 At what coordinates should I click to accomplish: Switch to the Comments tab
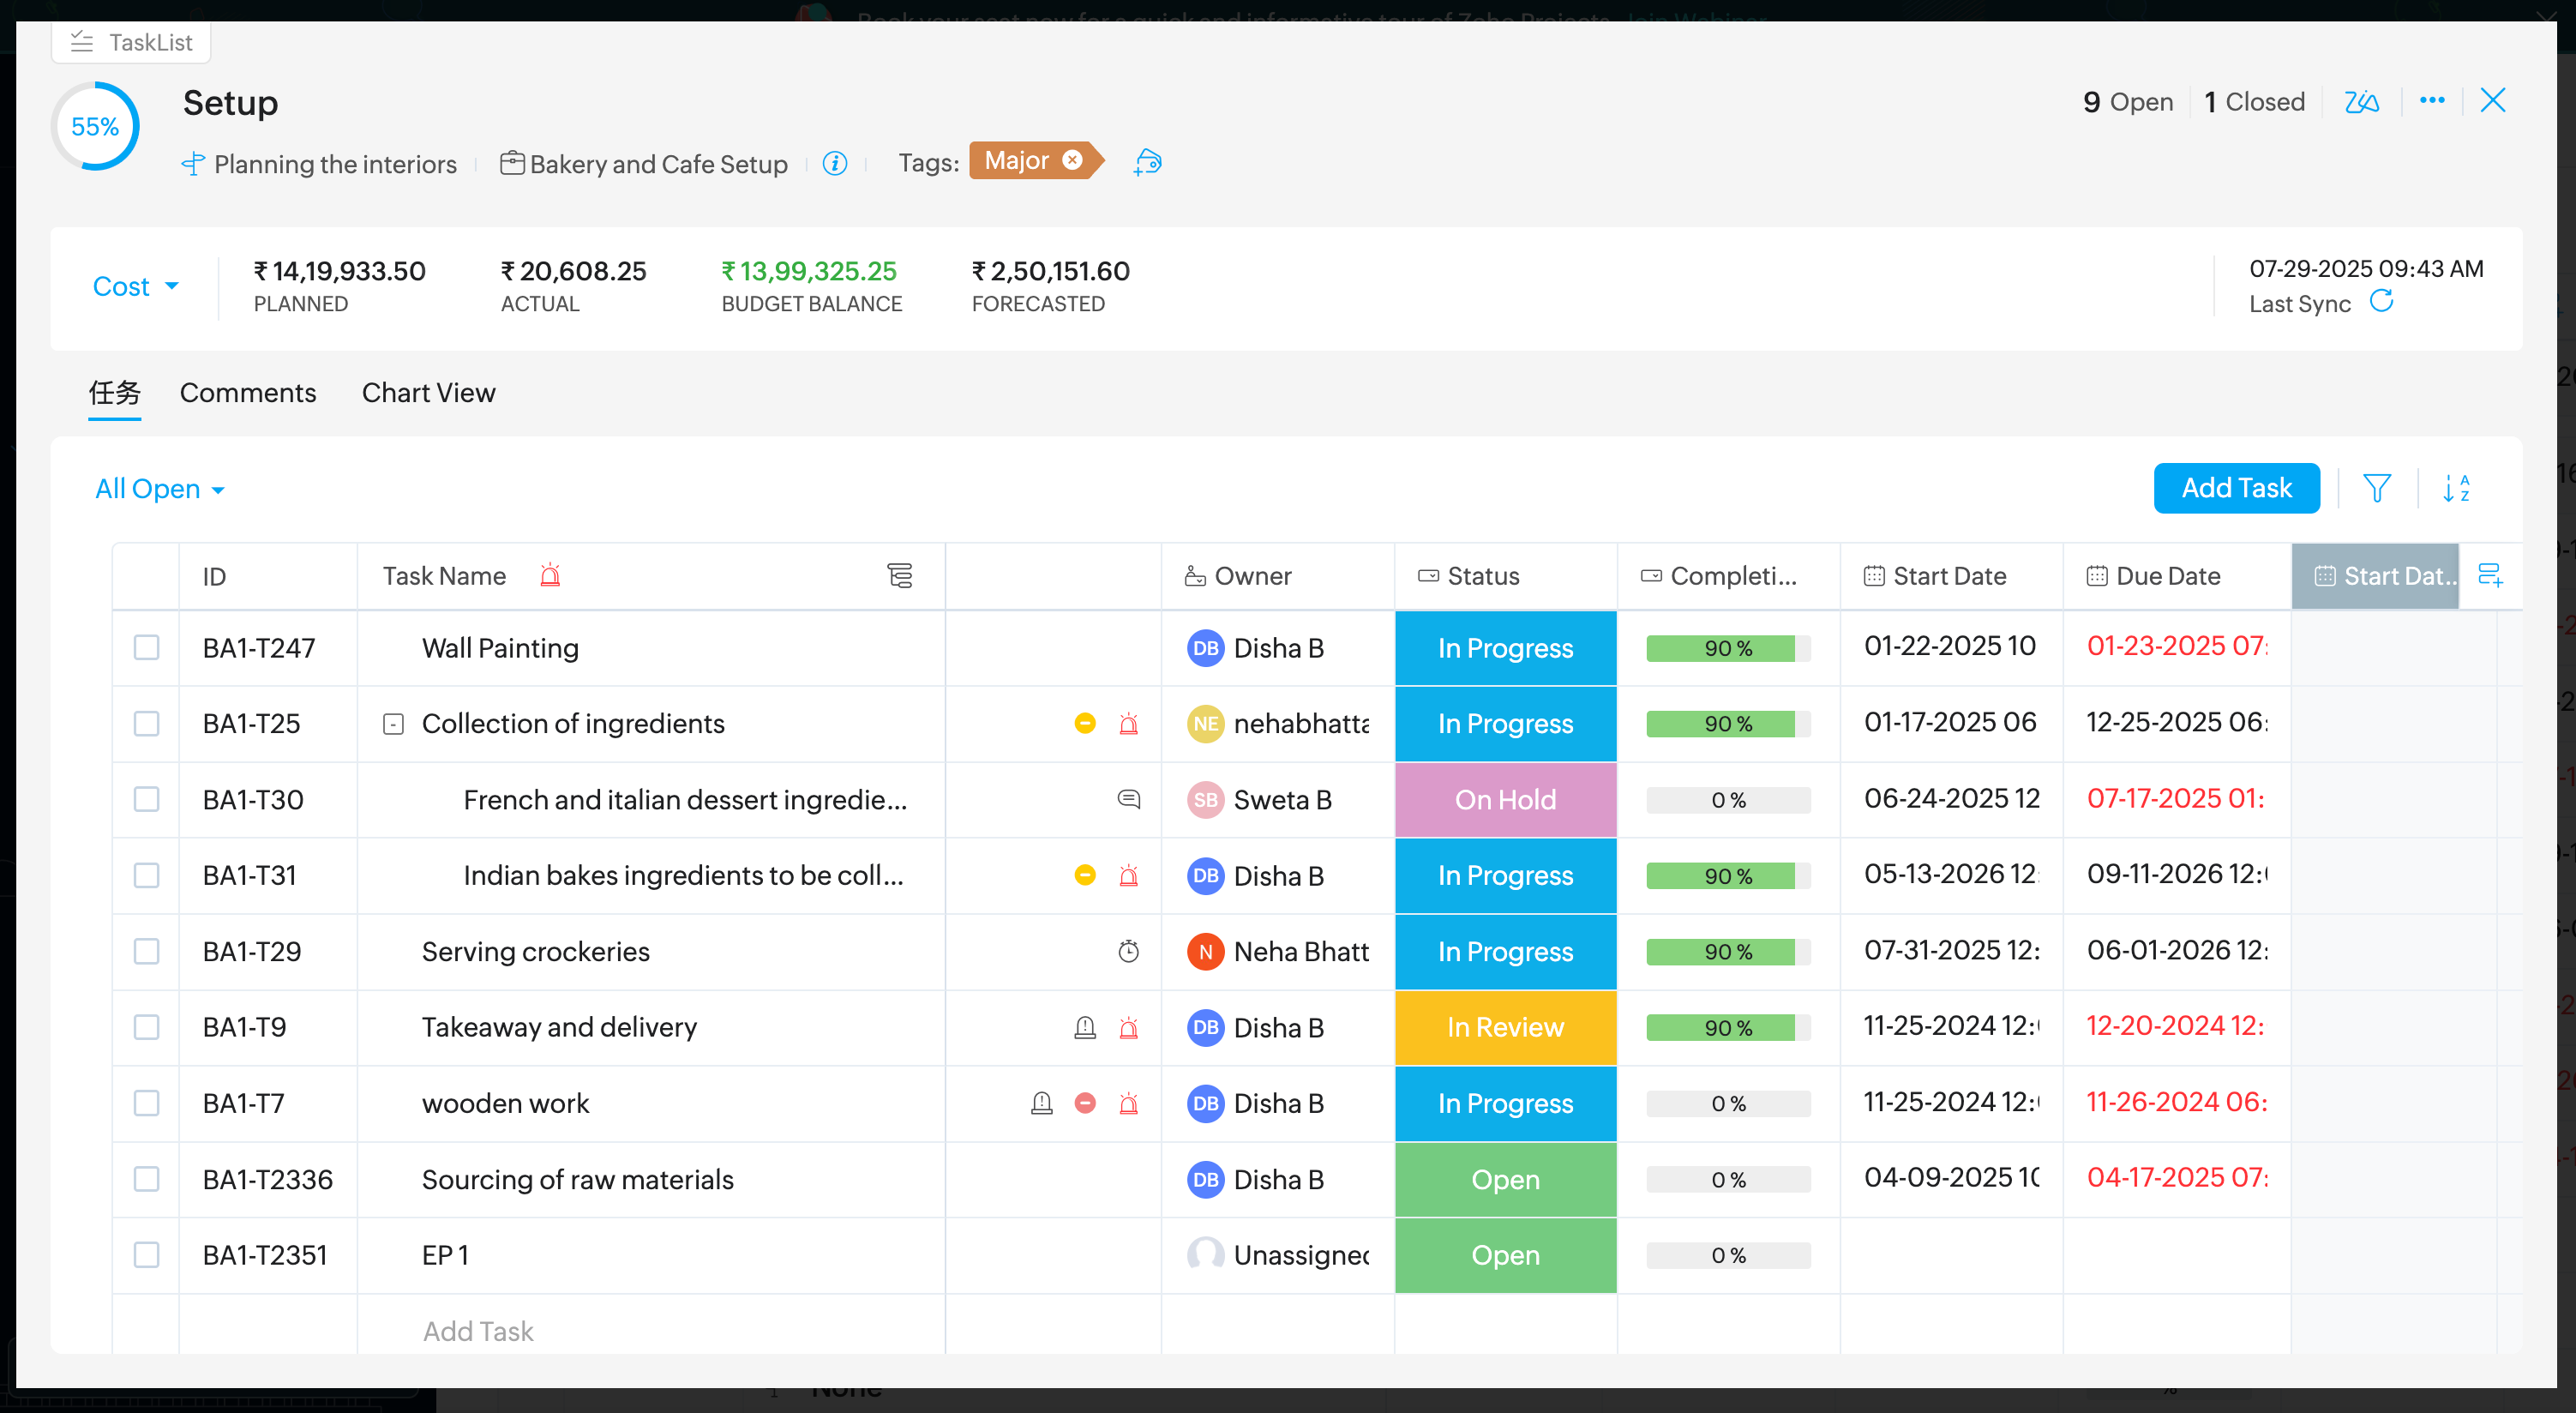[248, 393]
